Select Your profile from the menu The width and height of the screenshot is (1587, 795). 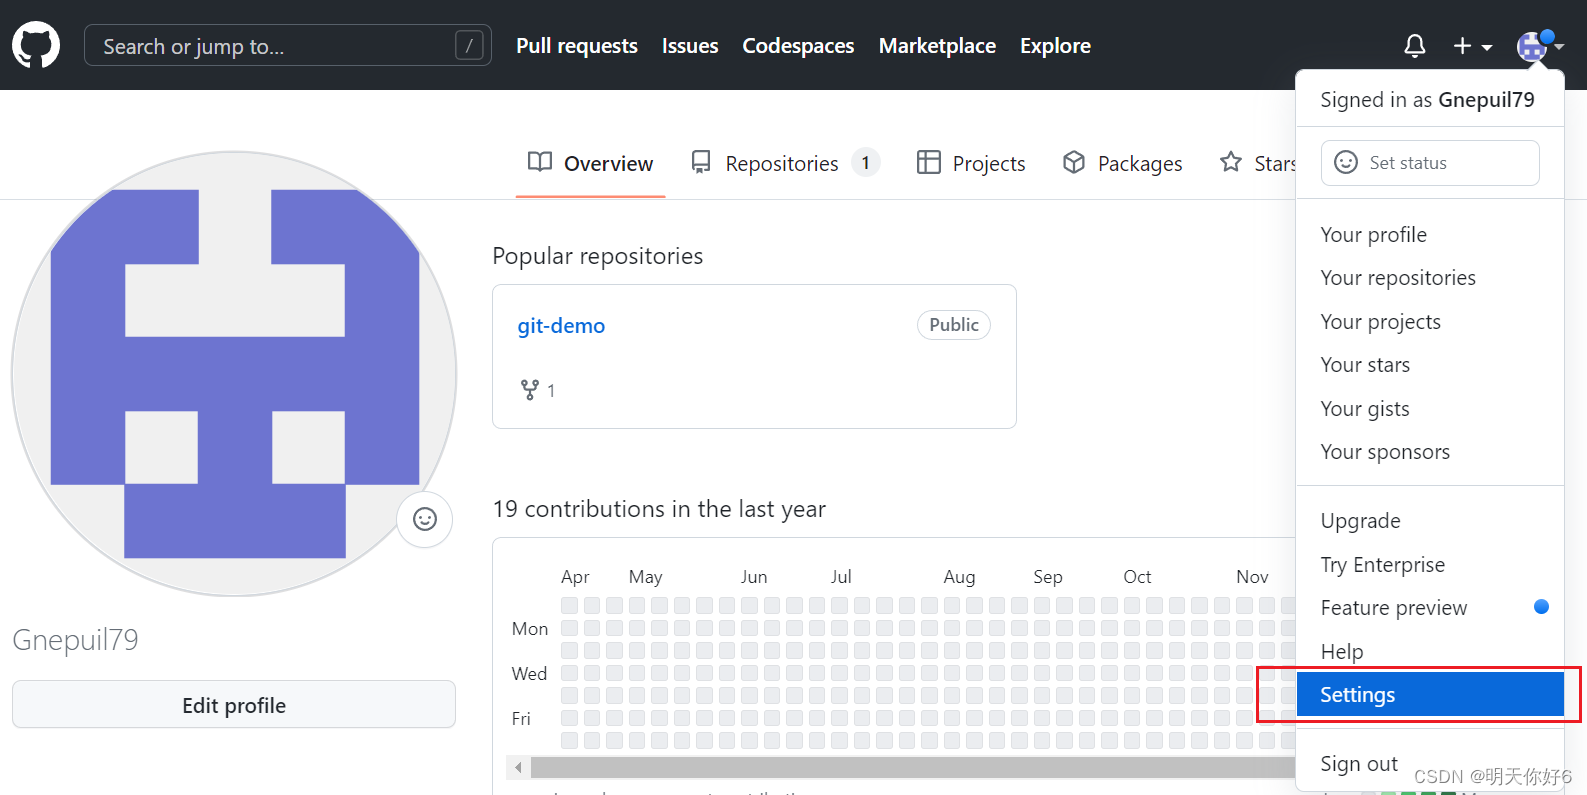pyautogui.click(x=1430, y=235)
